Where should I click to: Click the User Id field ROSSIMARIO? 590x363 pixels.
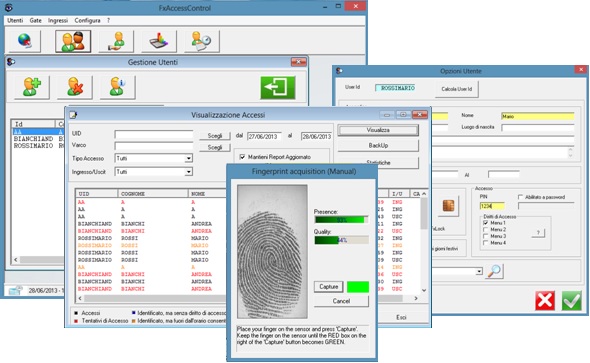395,88
